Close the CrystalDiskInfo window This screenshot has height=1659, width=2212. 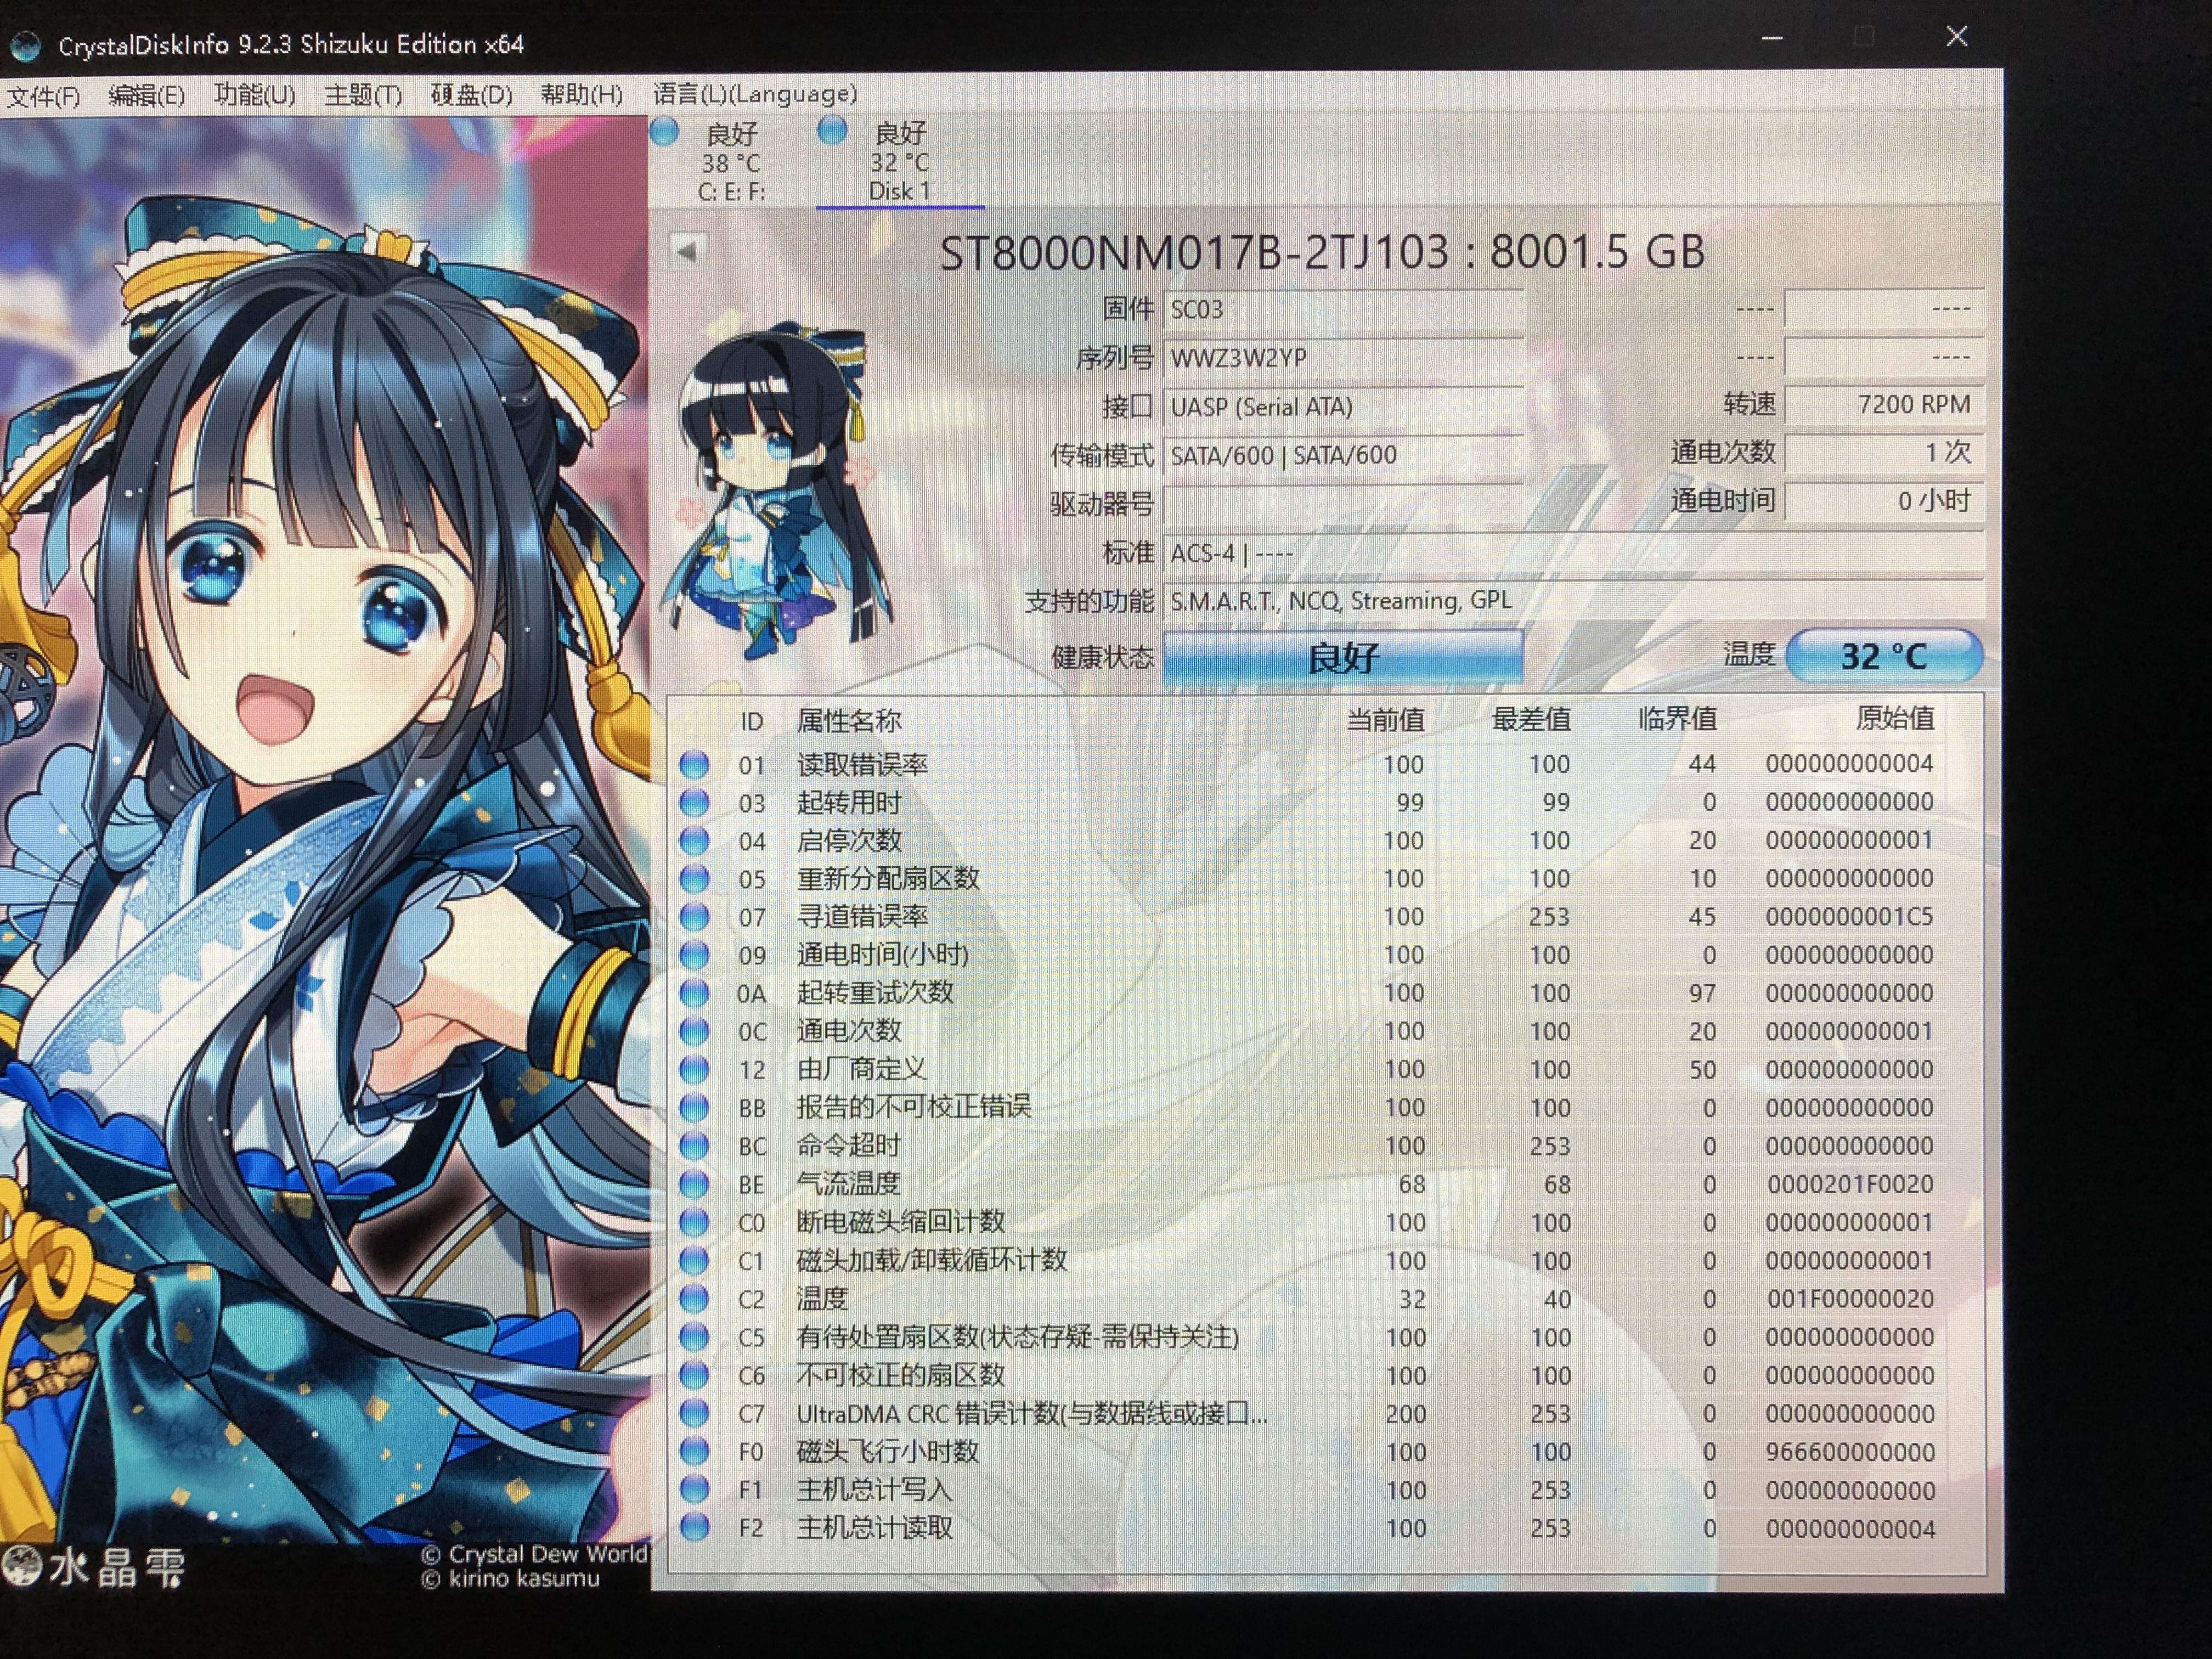point(1957,37)
